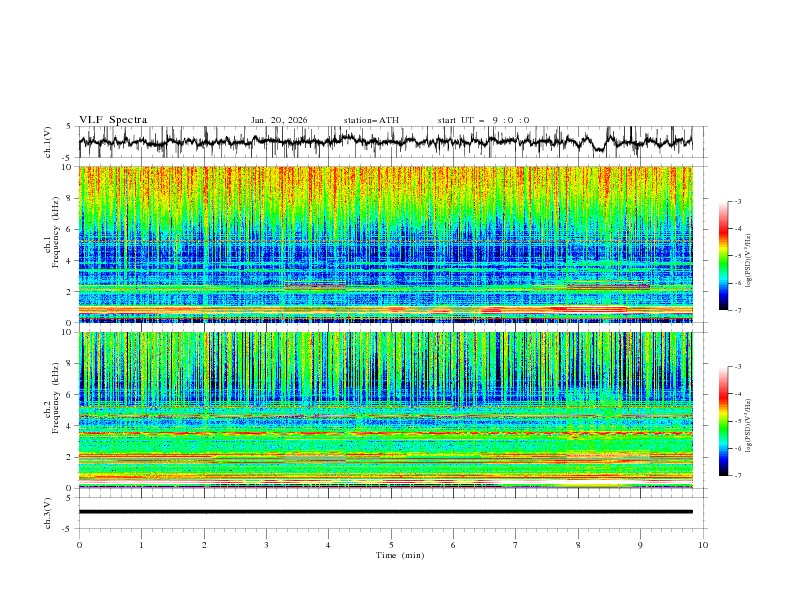Click the time axis tick label "7"
792x612 pixels.
[x=516, y=545]
